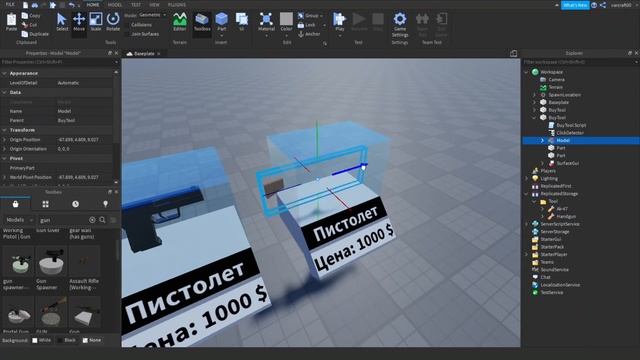Open the Models category dropdown in Toolbox

(19, 220)
